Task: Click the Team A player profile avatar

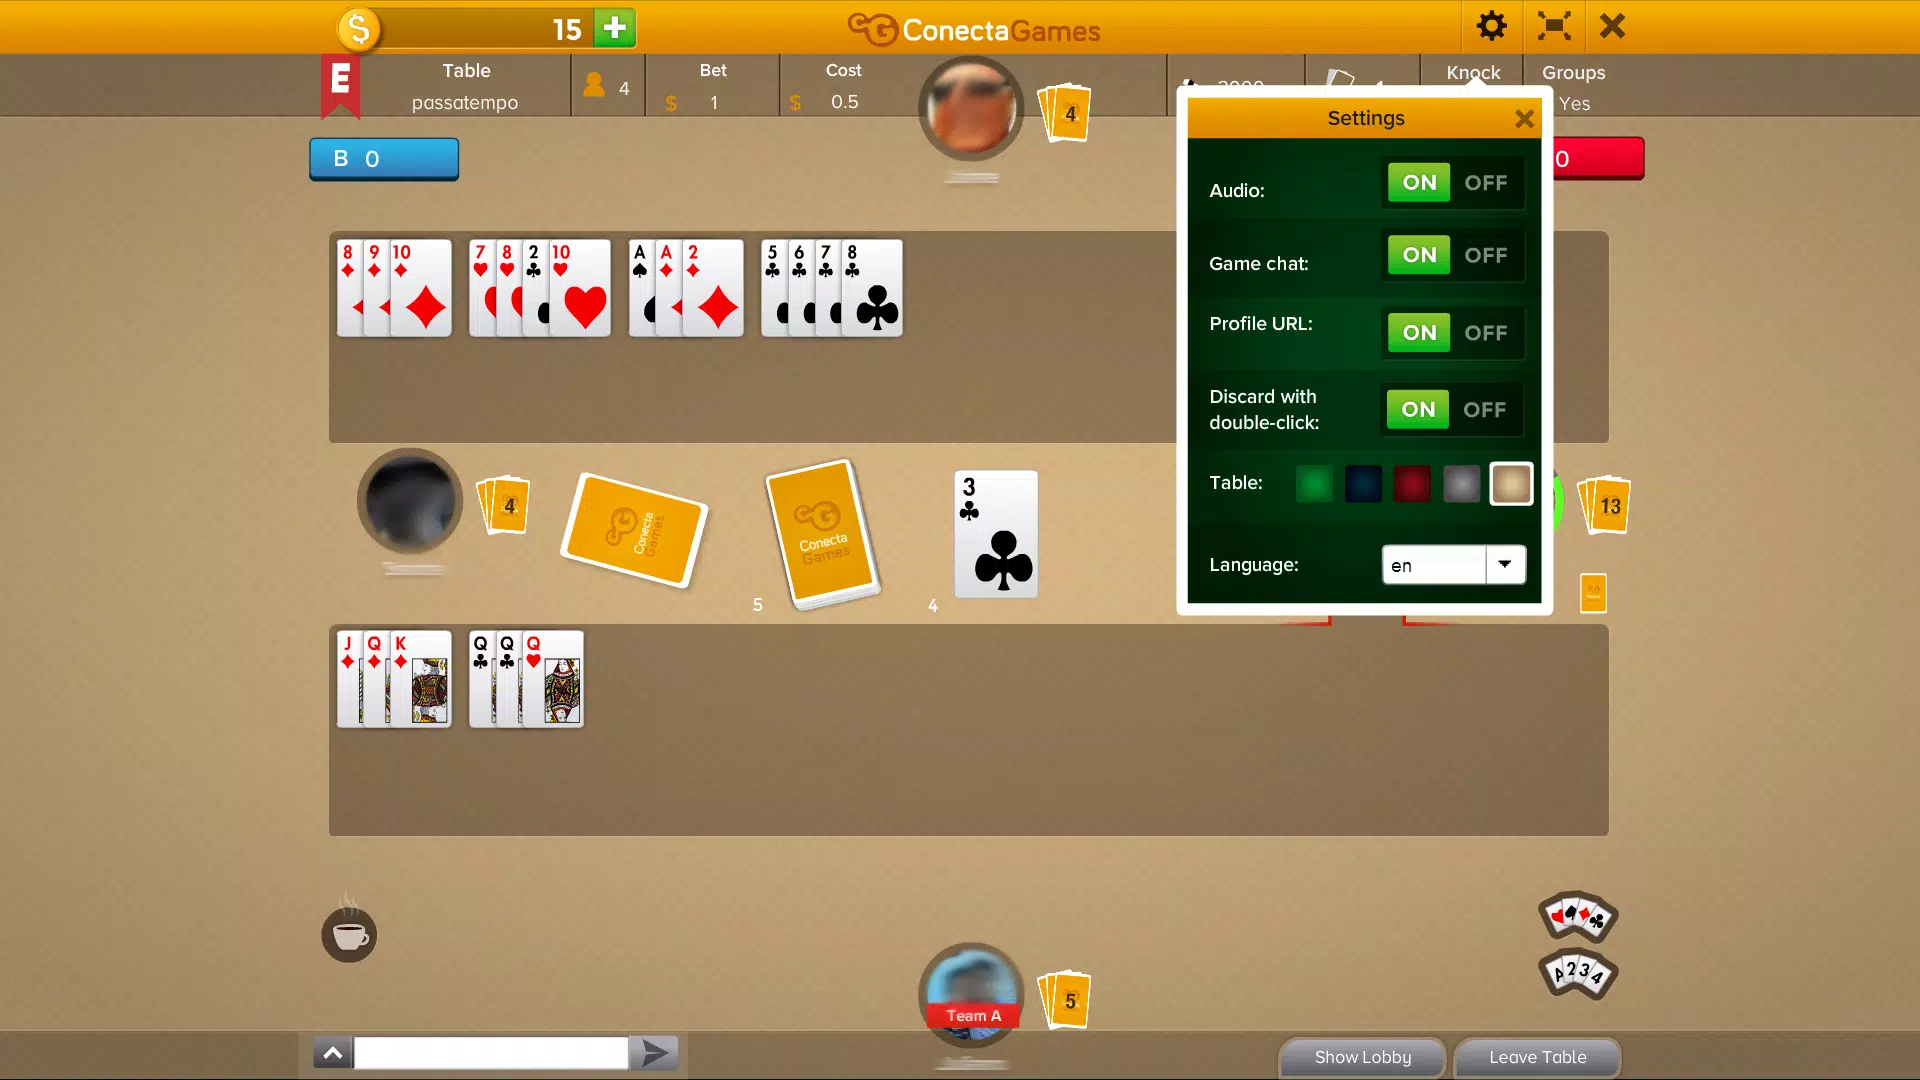Action: click(972, 996)
